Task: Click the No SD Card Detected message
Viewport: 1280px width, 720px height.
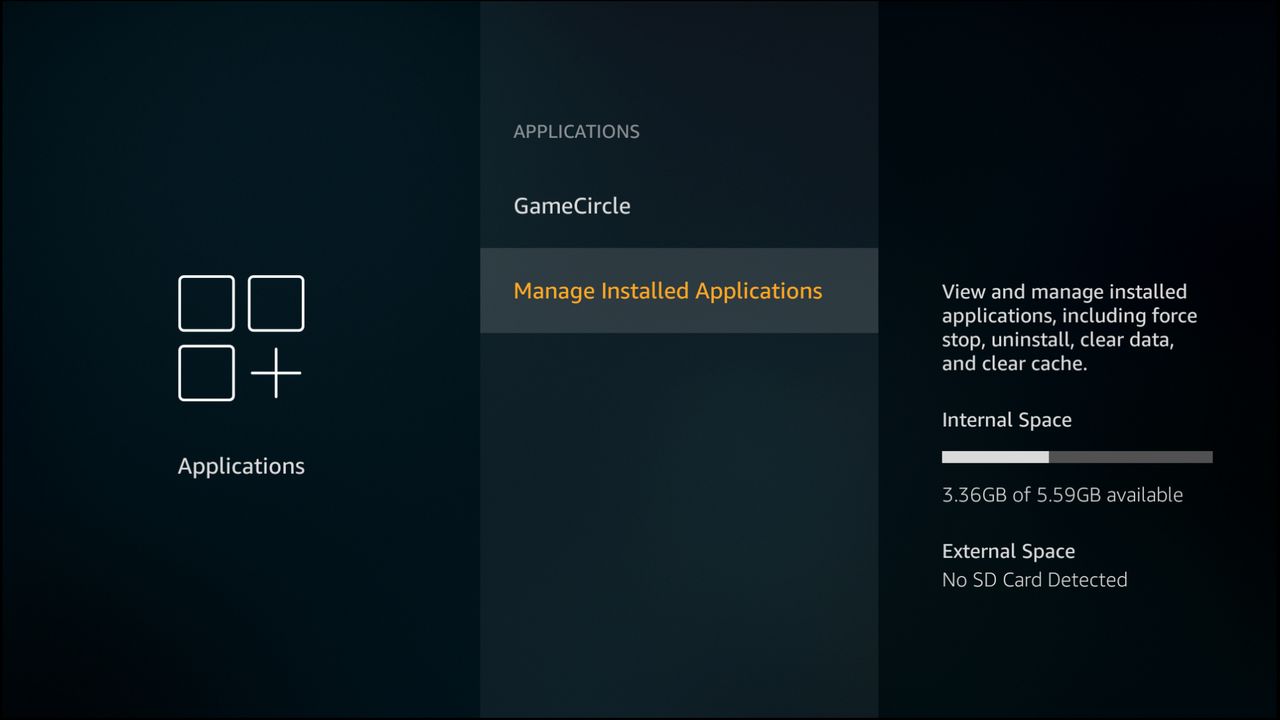Action: point(1034,579)
